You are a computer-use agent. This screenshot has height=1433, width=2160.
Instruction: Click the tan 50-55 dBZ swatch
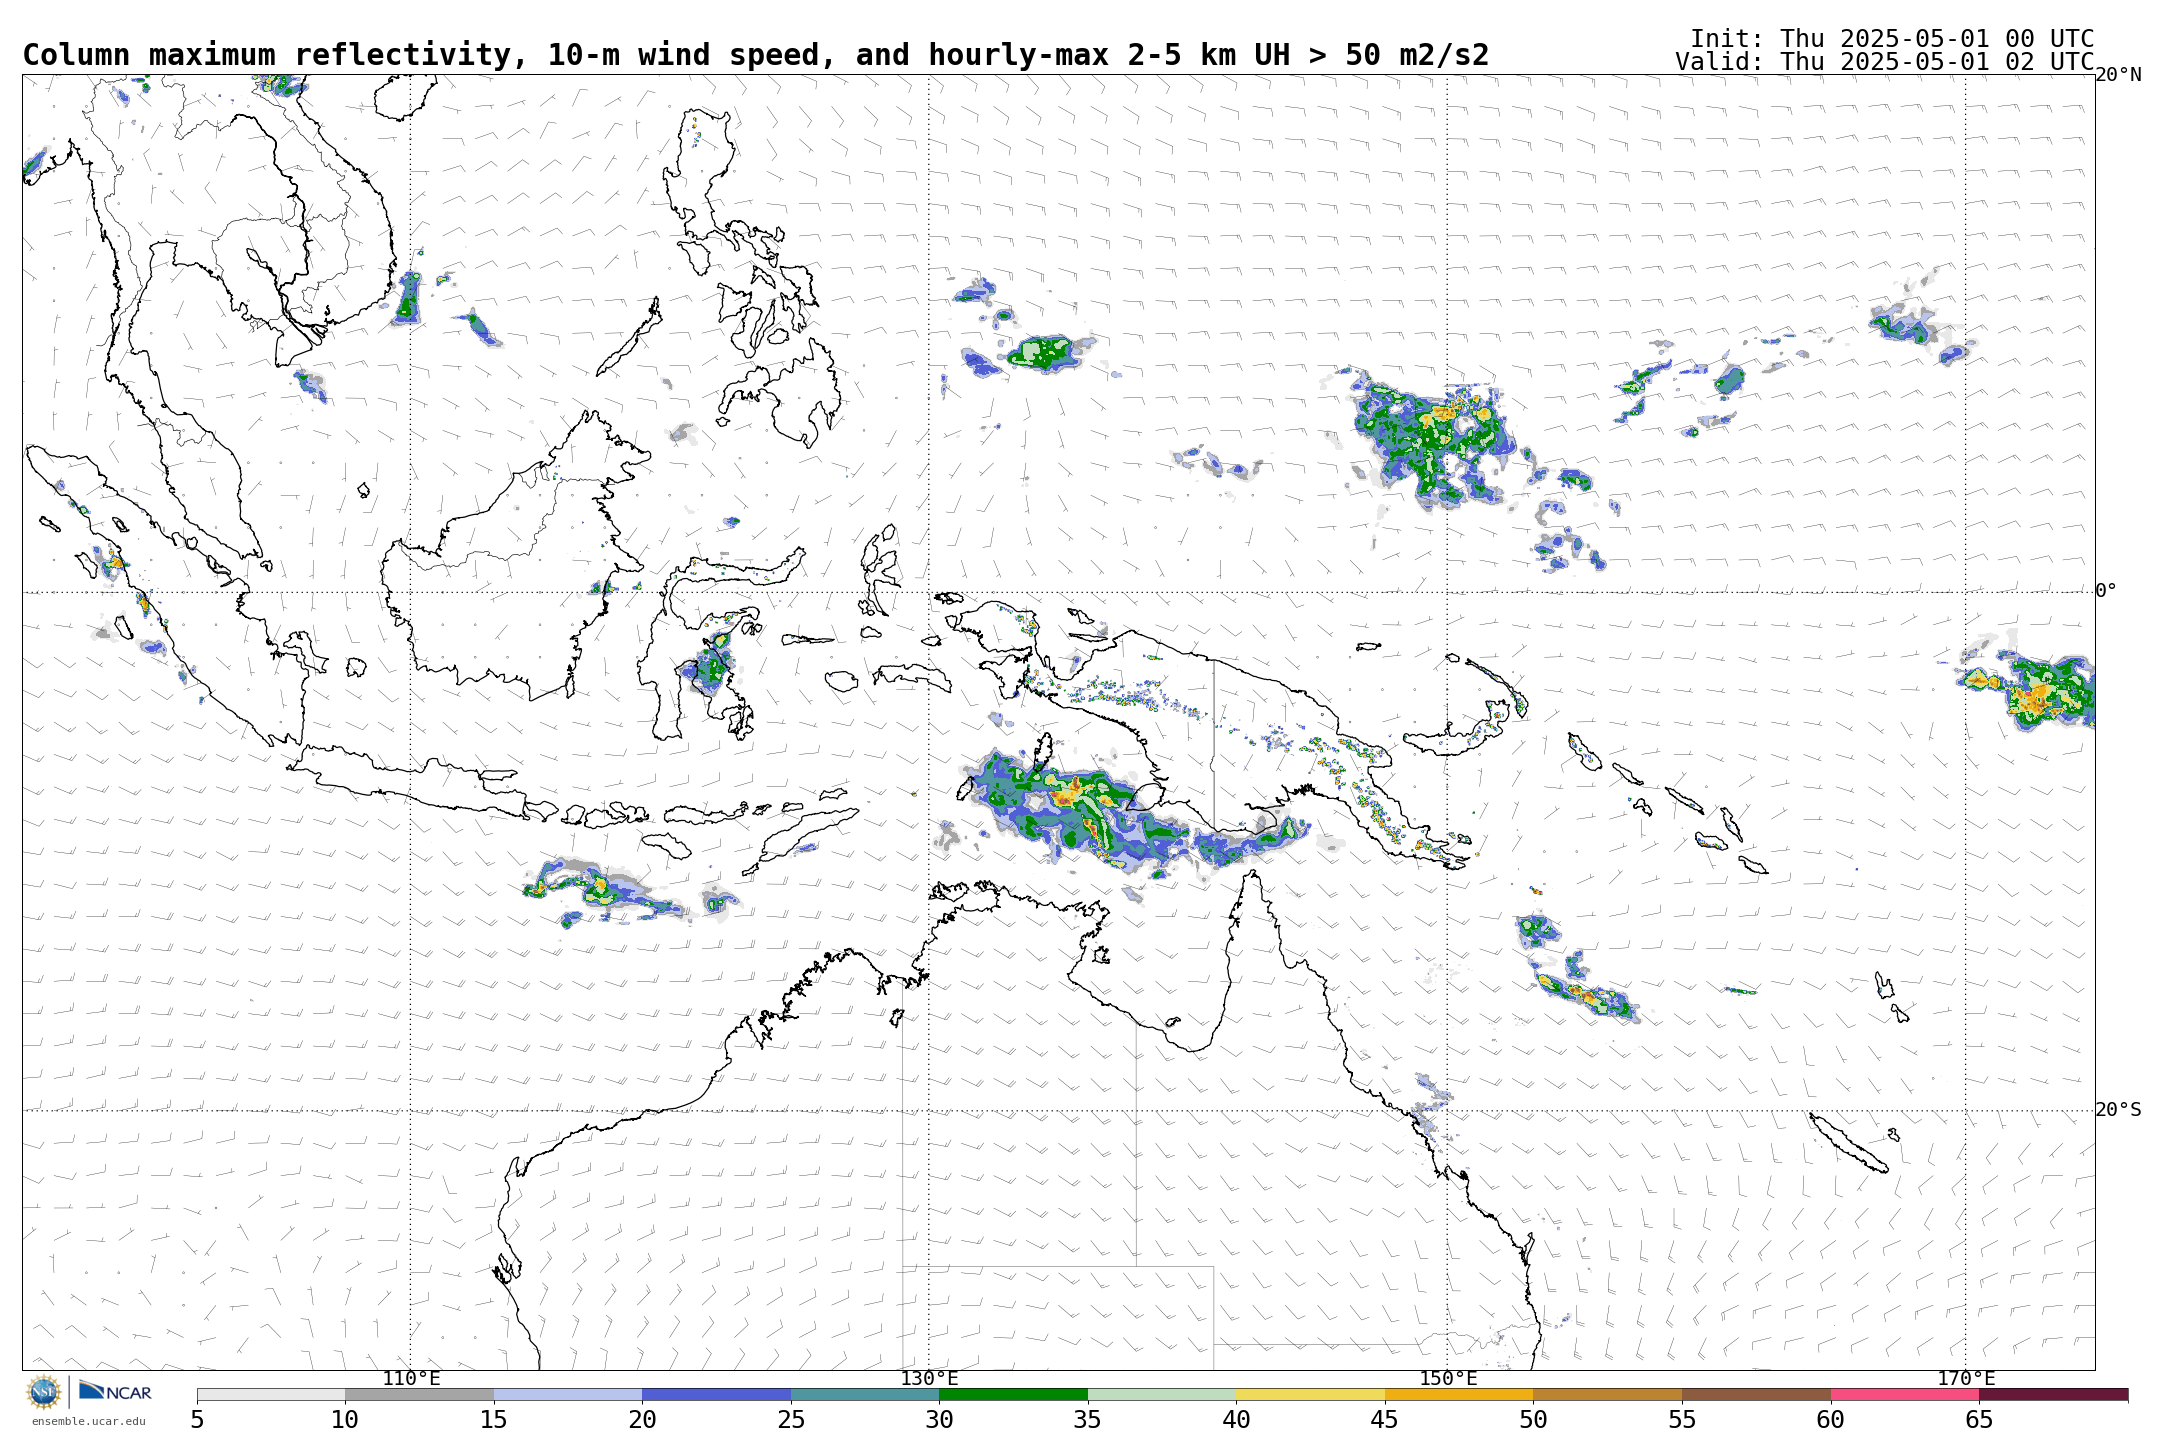(1607, 1394)
